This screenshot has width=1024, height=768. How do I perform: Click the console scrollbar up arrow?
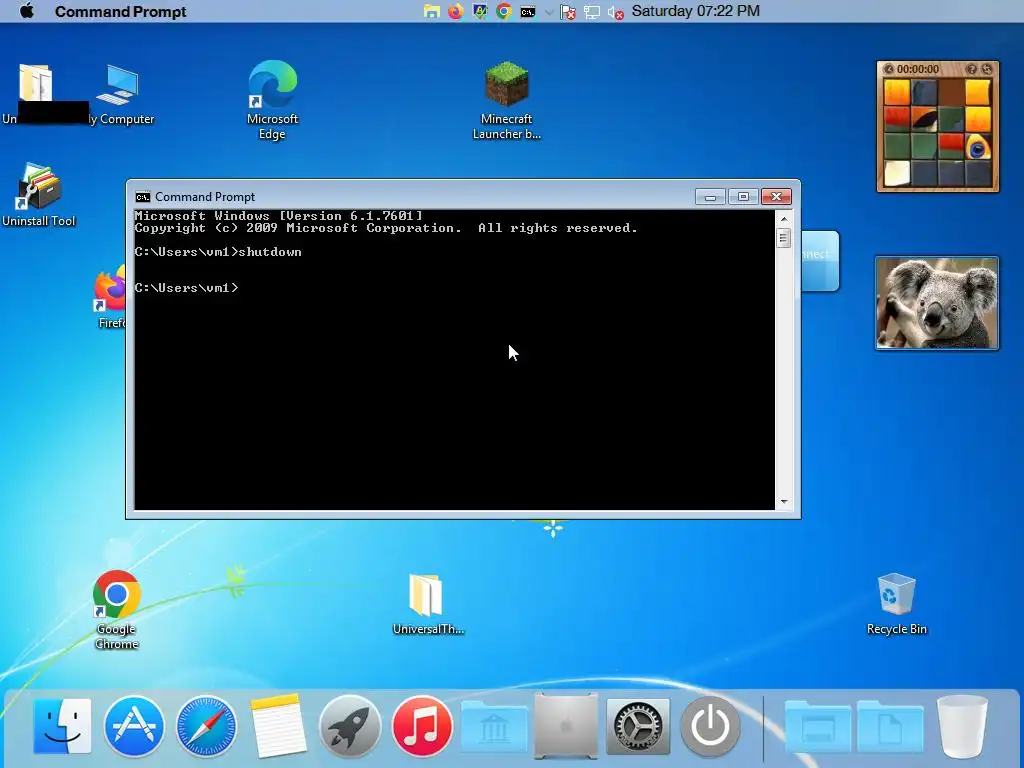(x=784, y=219)
